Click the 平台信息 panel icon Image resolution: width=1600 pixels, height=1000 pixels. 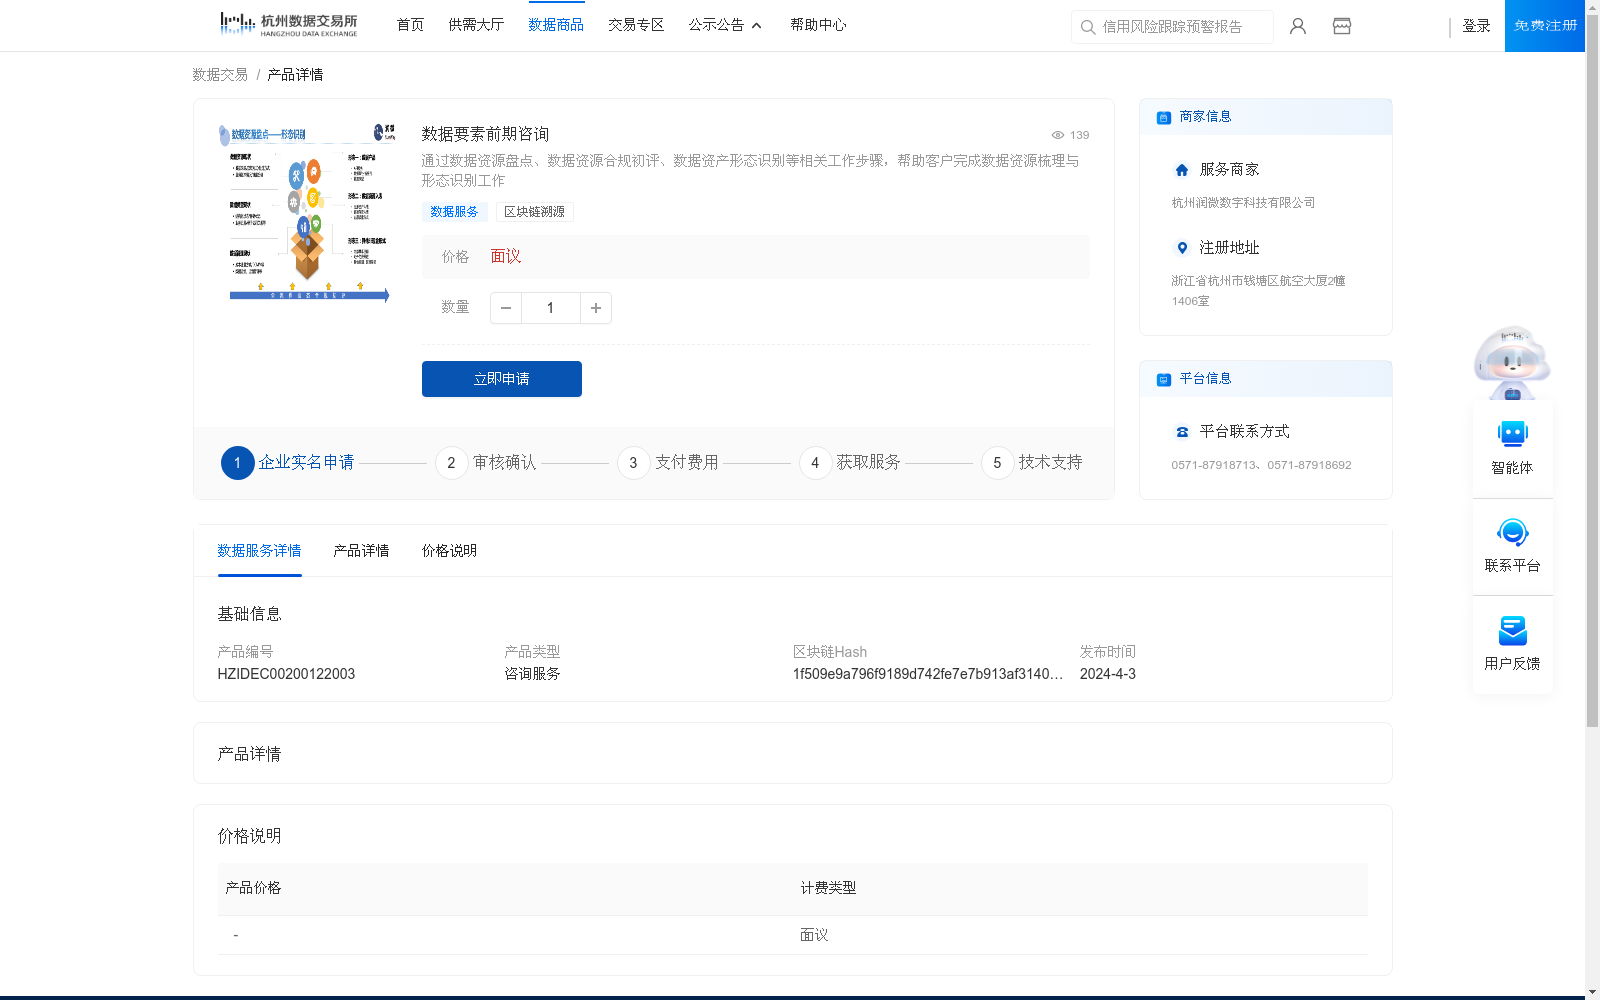click(x=1164, y=379)
